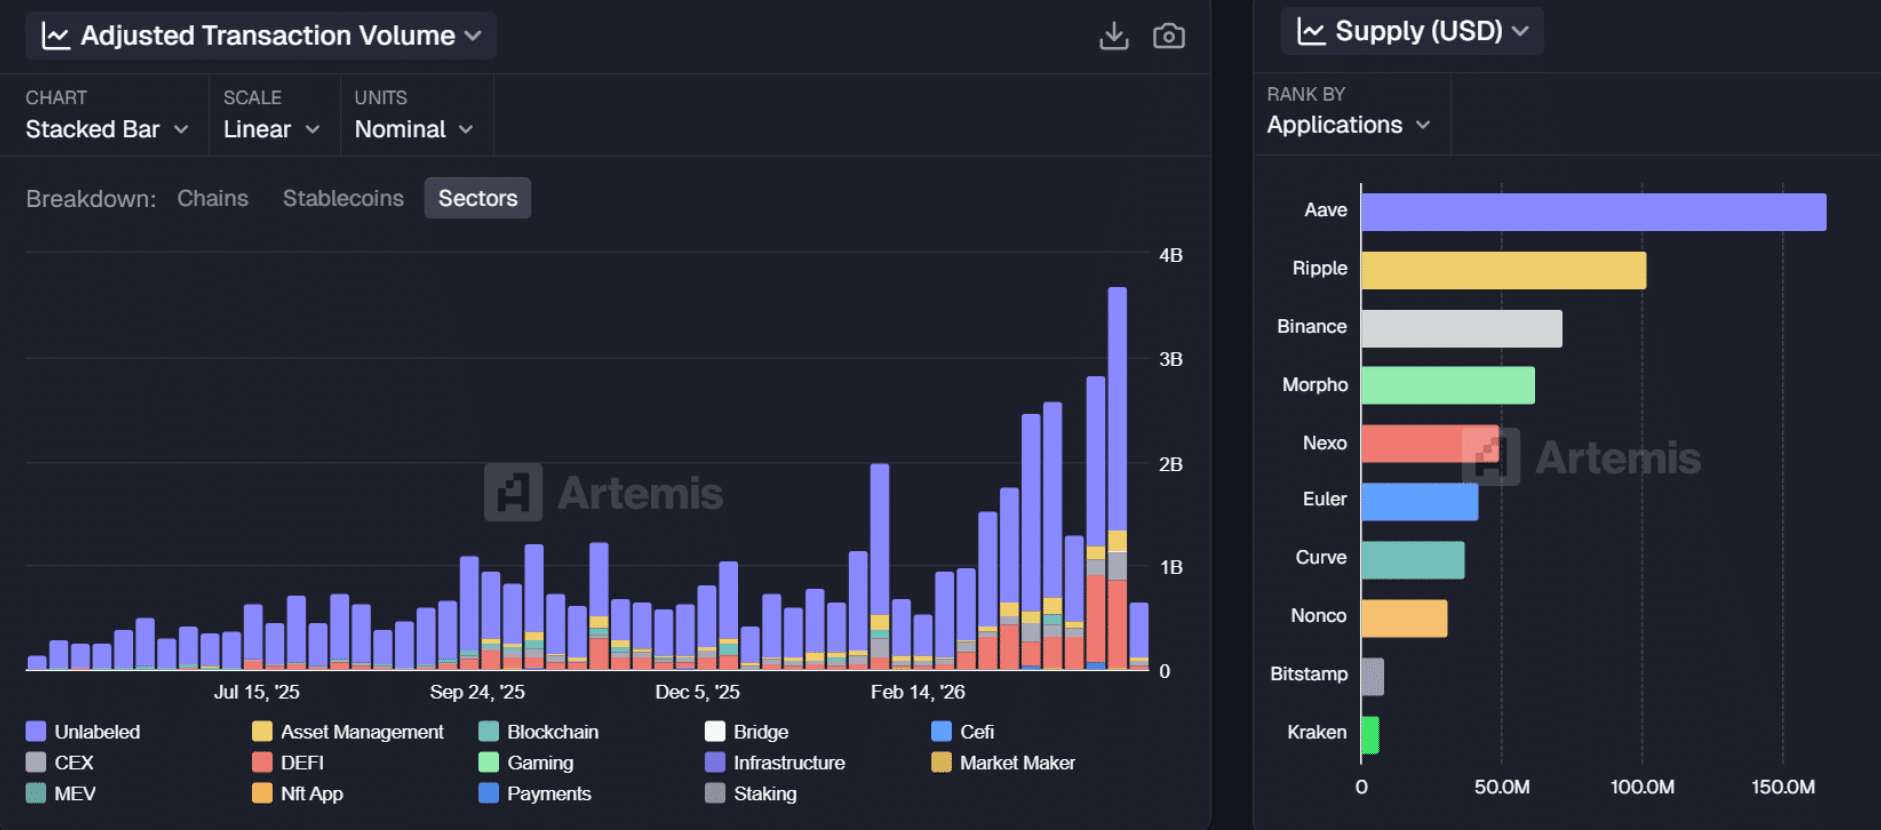Select the Sectors breakdown tab
Viewport: 1881px width, 830px height.
pyautogui.click(x=478, y=198)
